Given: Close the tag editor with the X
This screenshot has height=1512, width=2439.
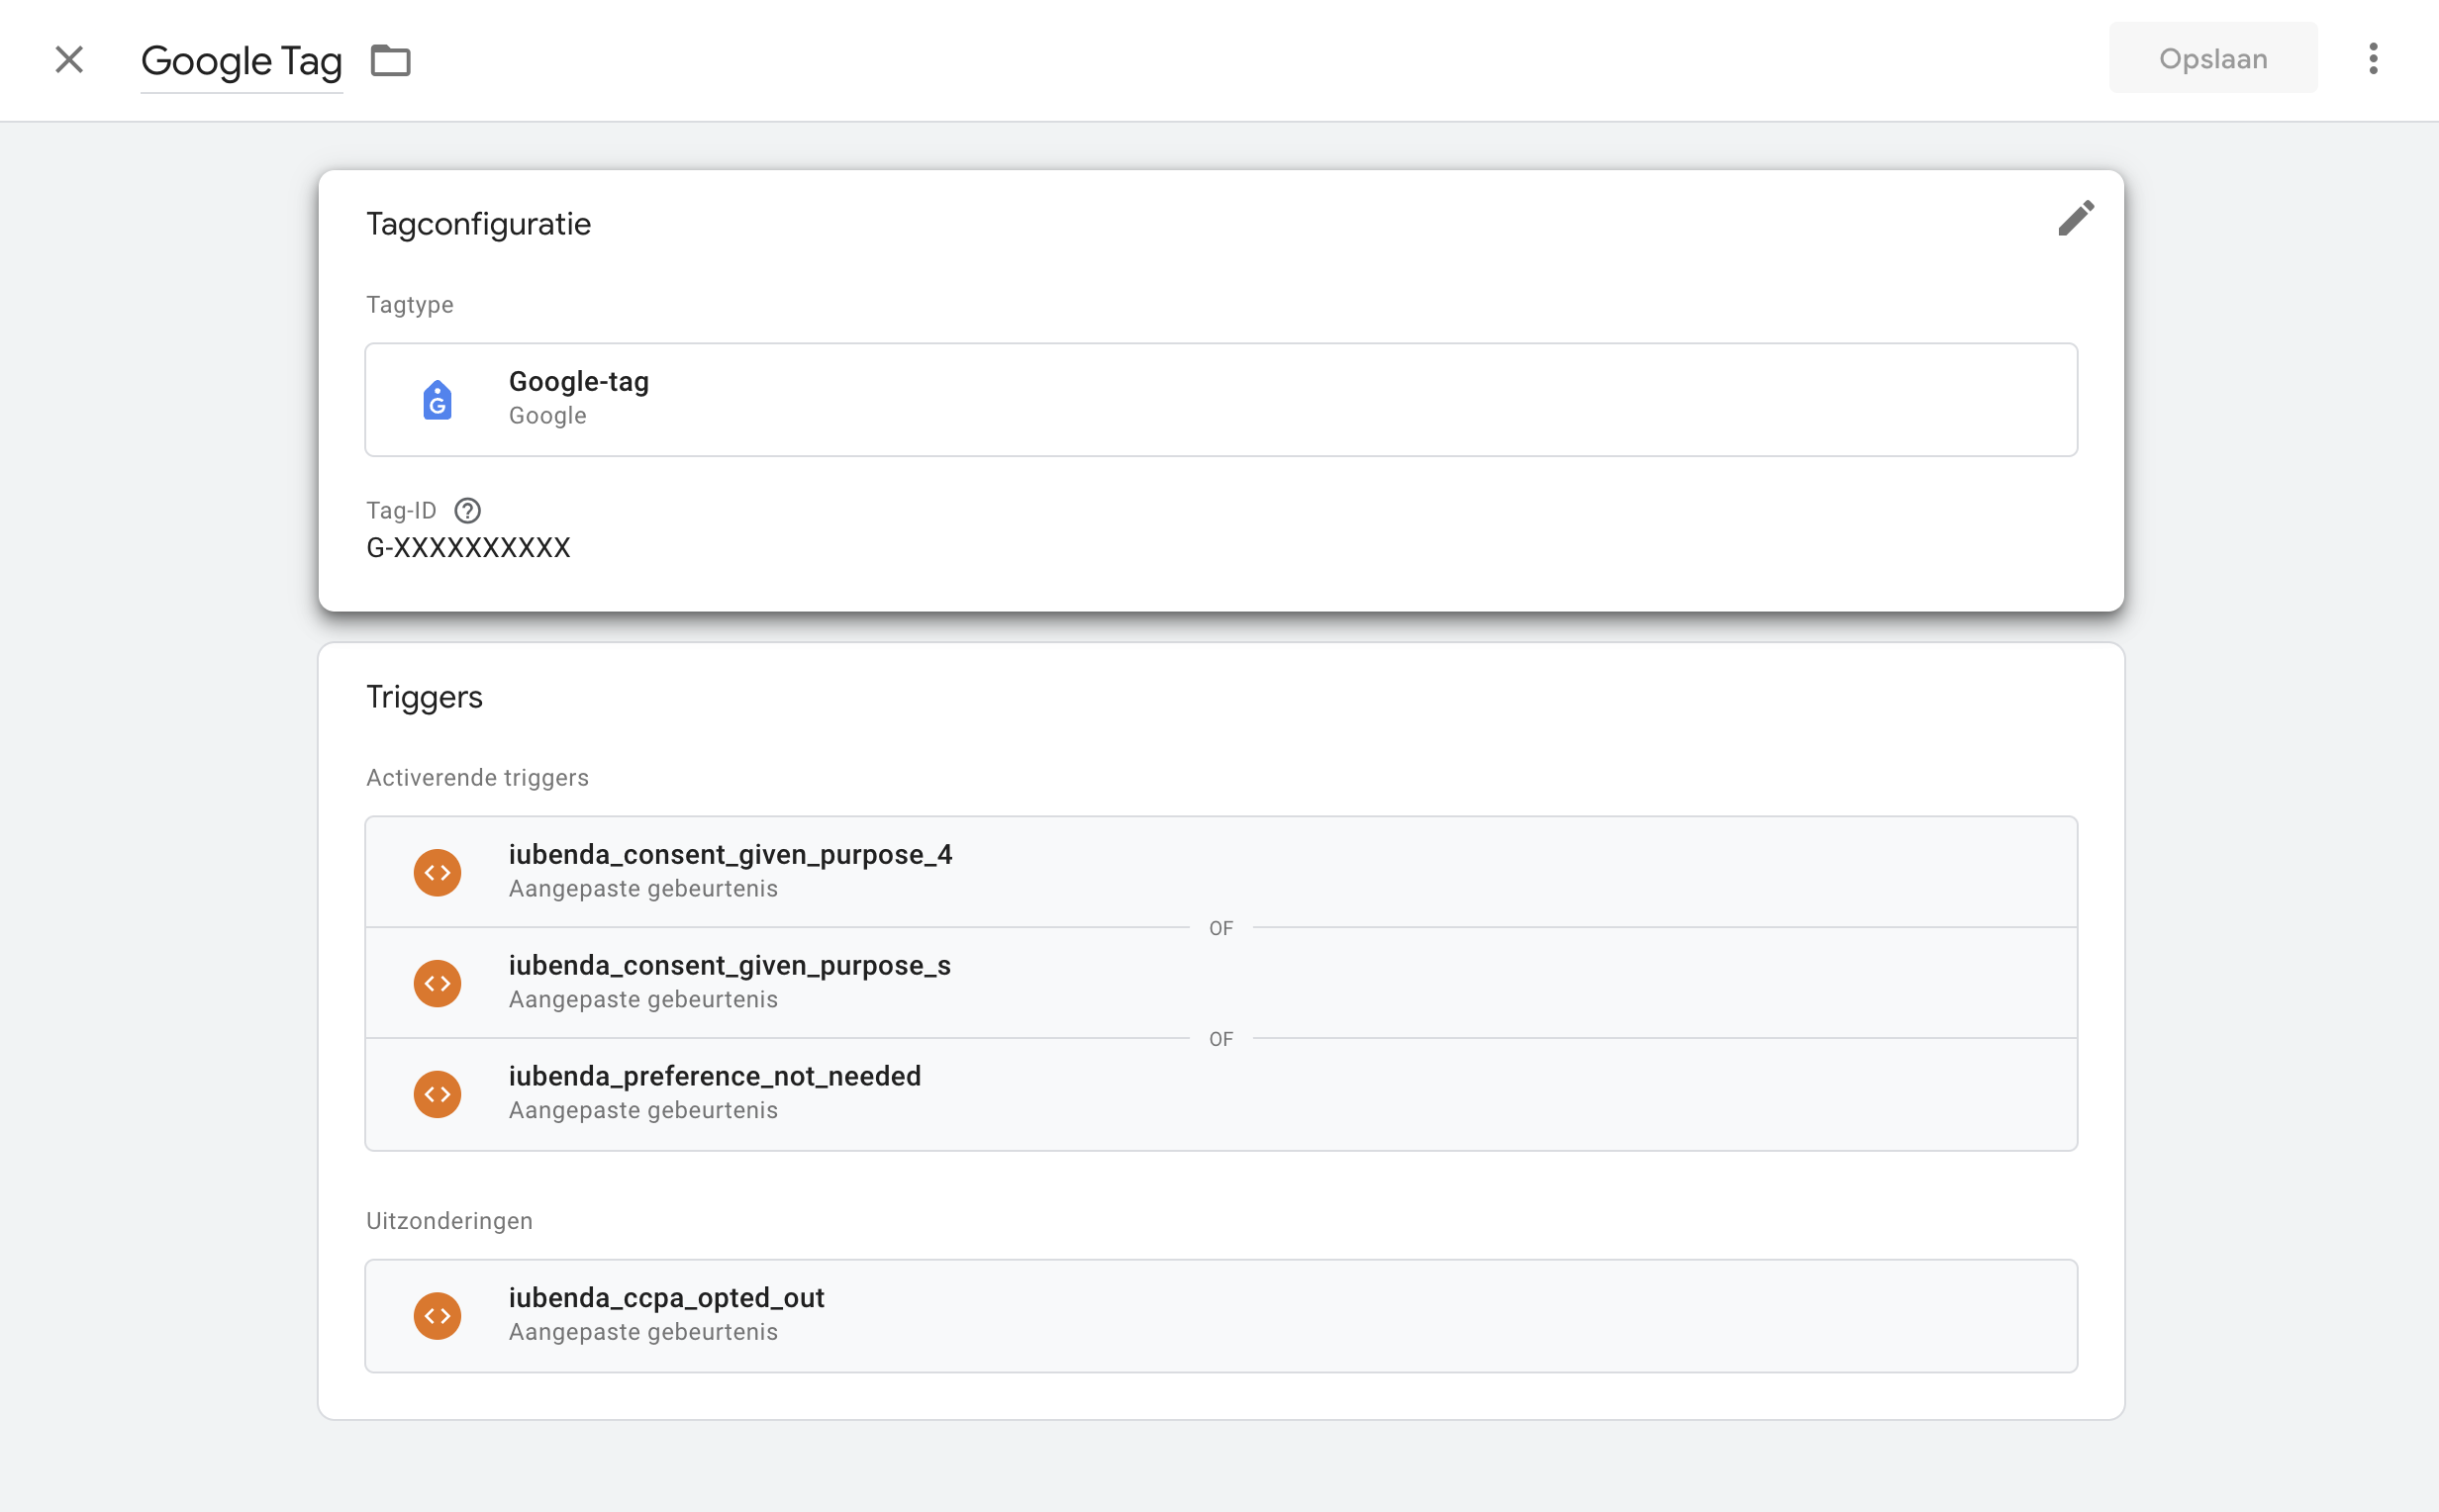Looking at the screenshot, I should 69,60.
